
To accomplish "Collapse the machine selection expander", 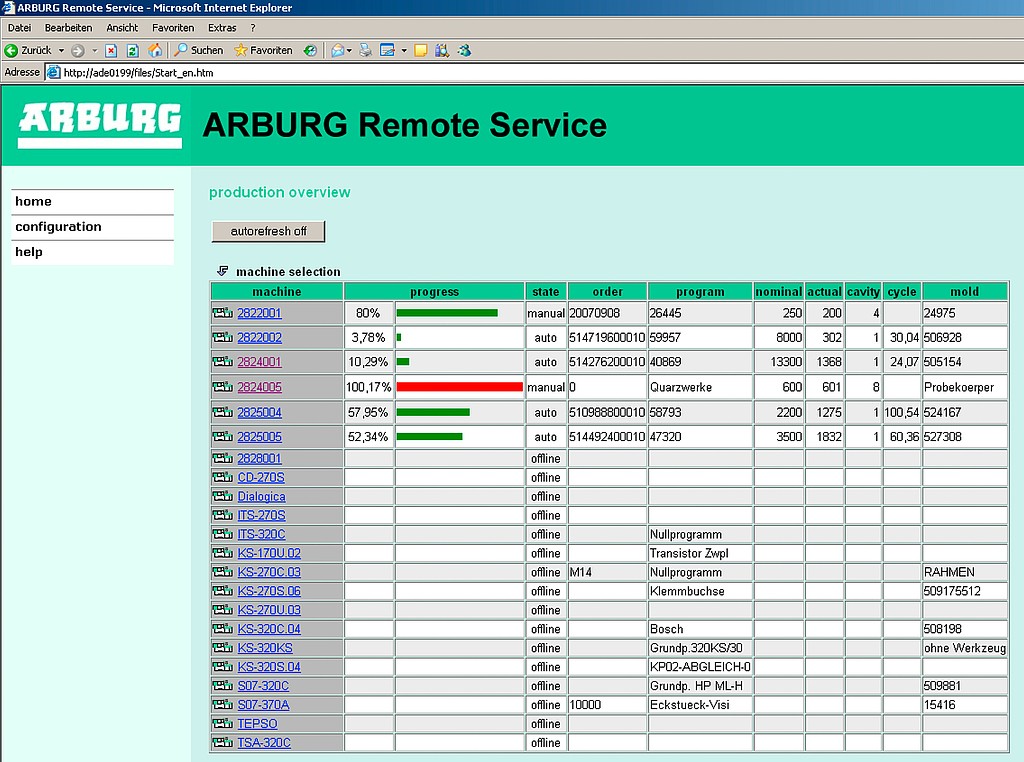I will (223, 271).
